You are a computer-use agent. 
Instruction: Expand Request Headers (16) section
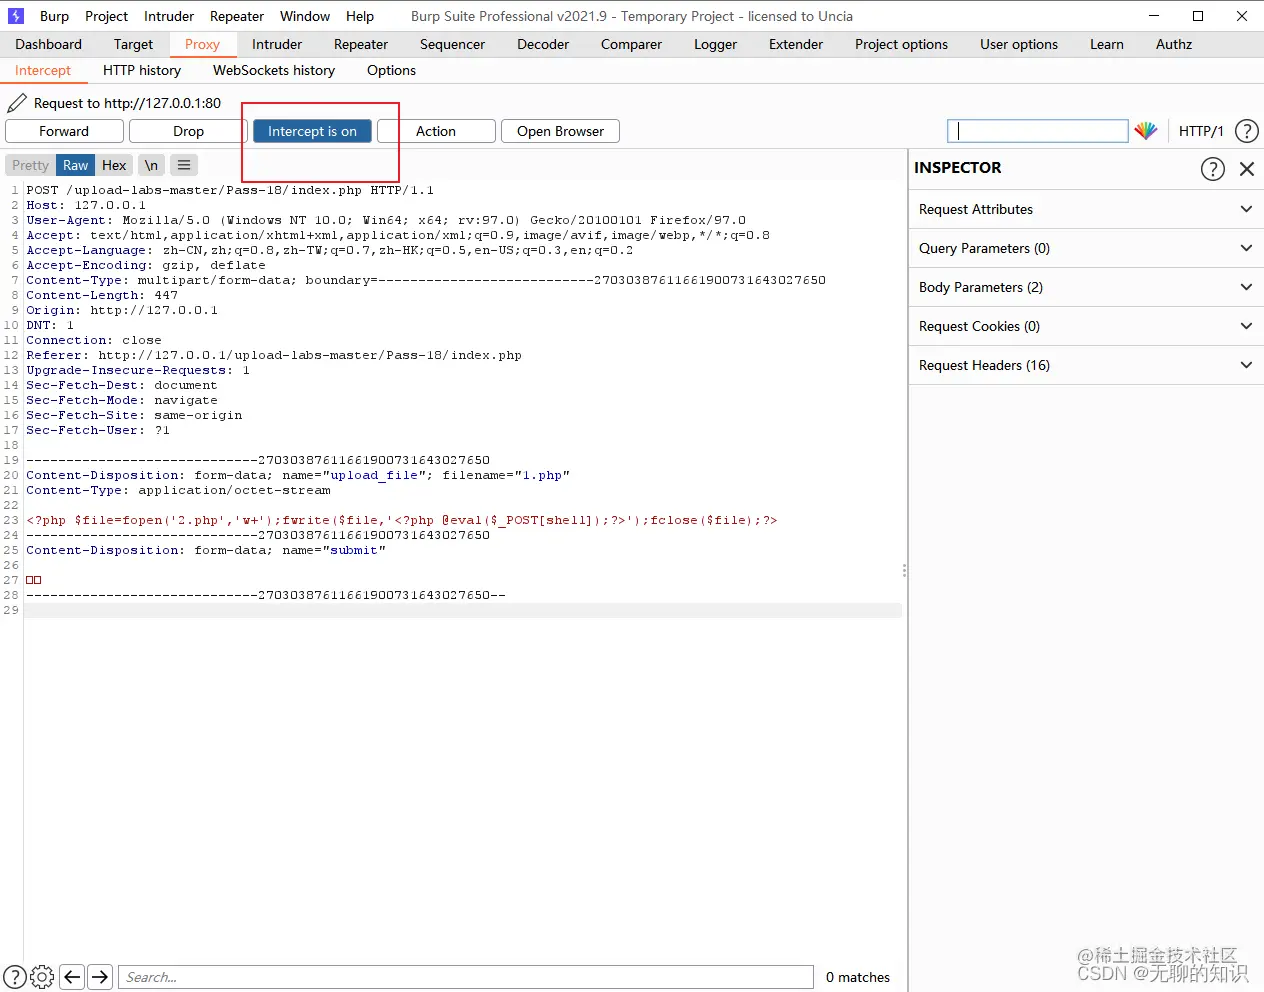(1086, 365)
